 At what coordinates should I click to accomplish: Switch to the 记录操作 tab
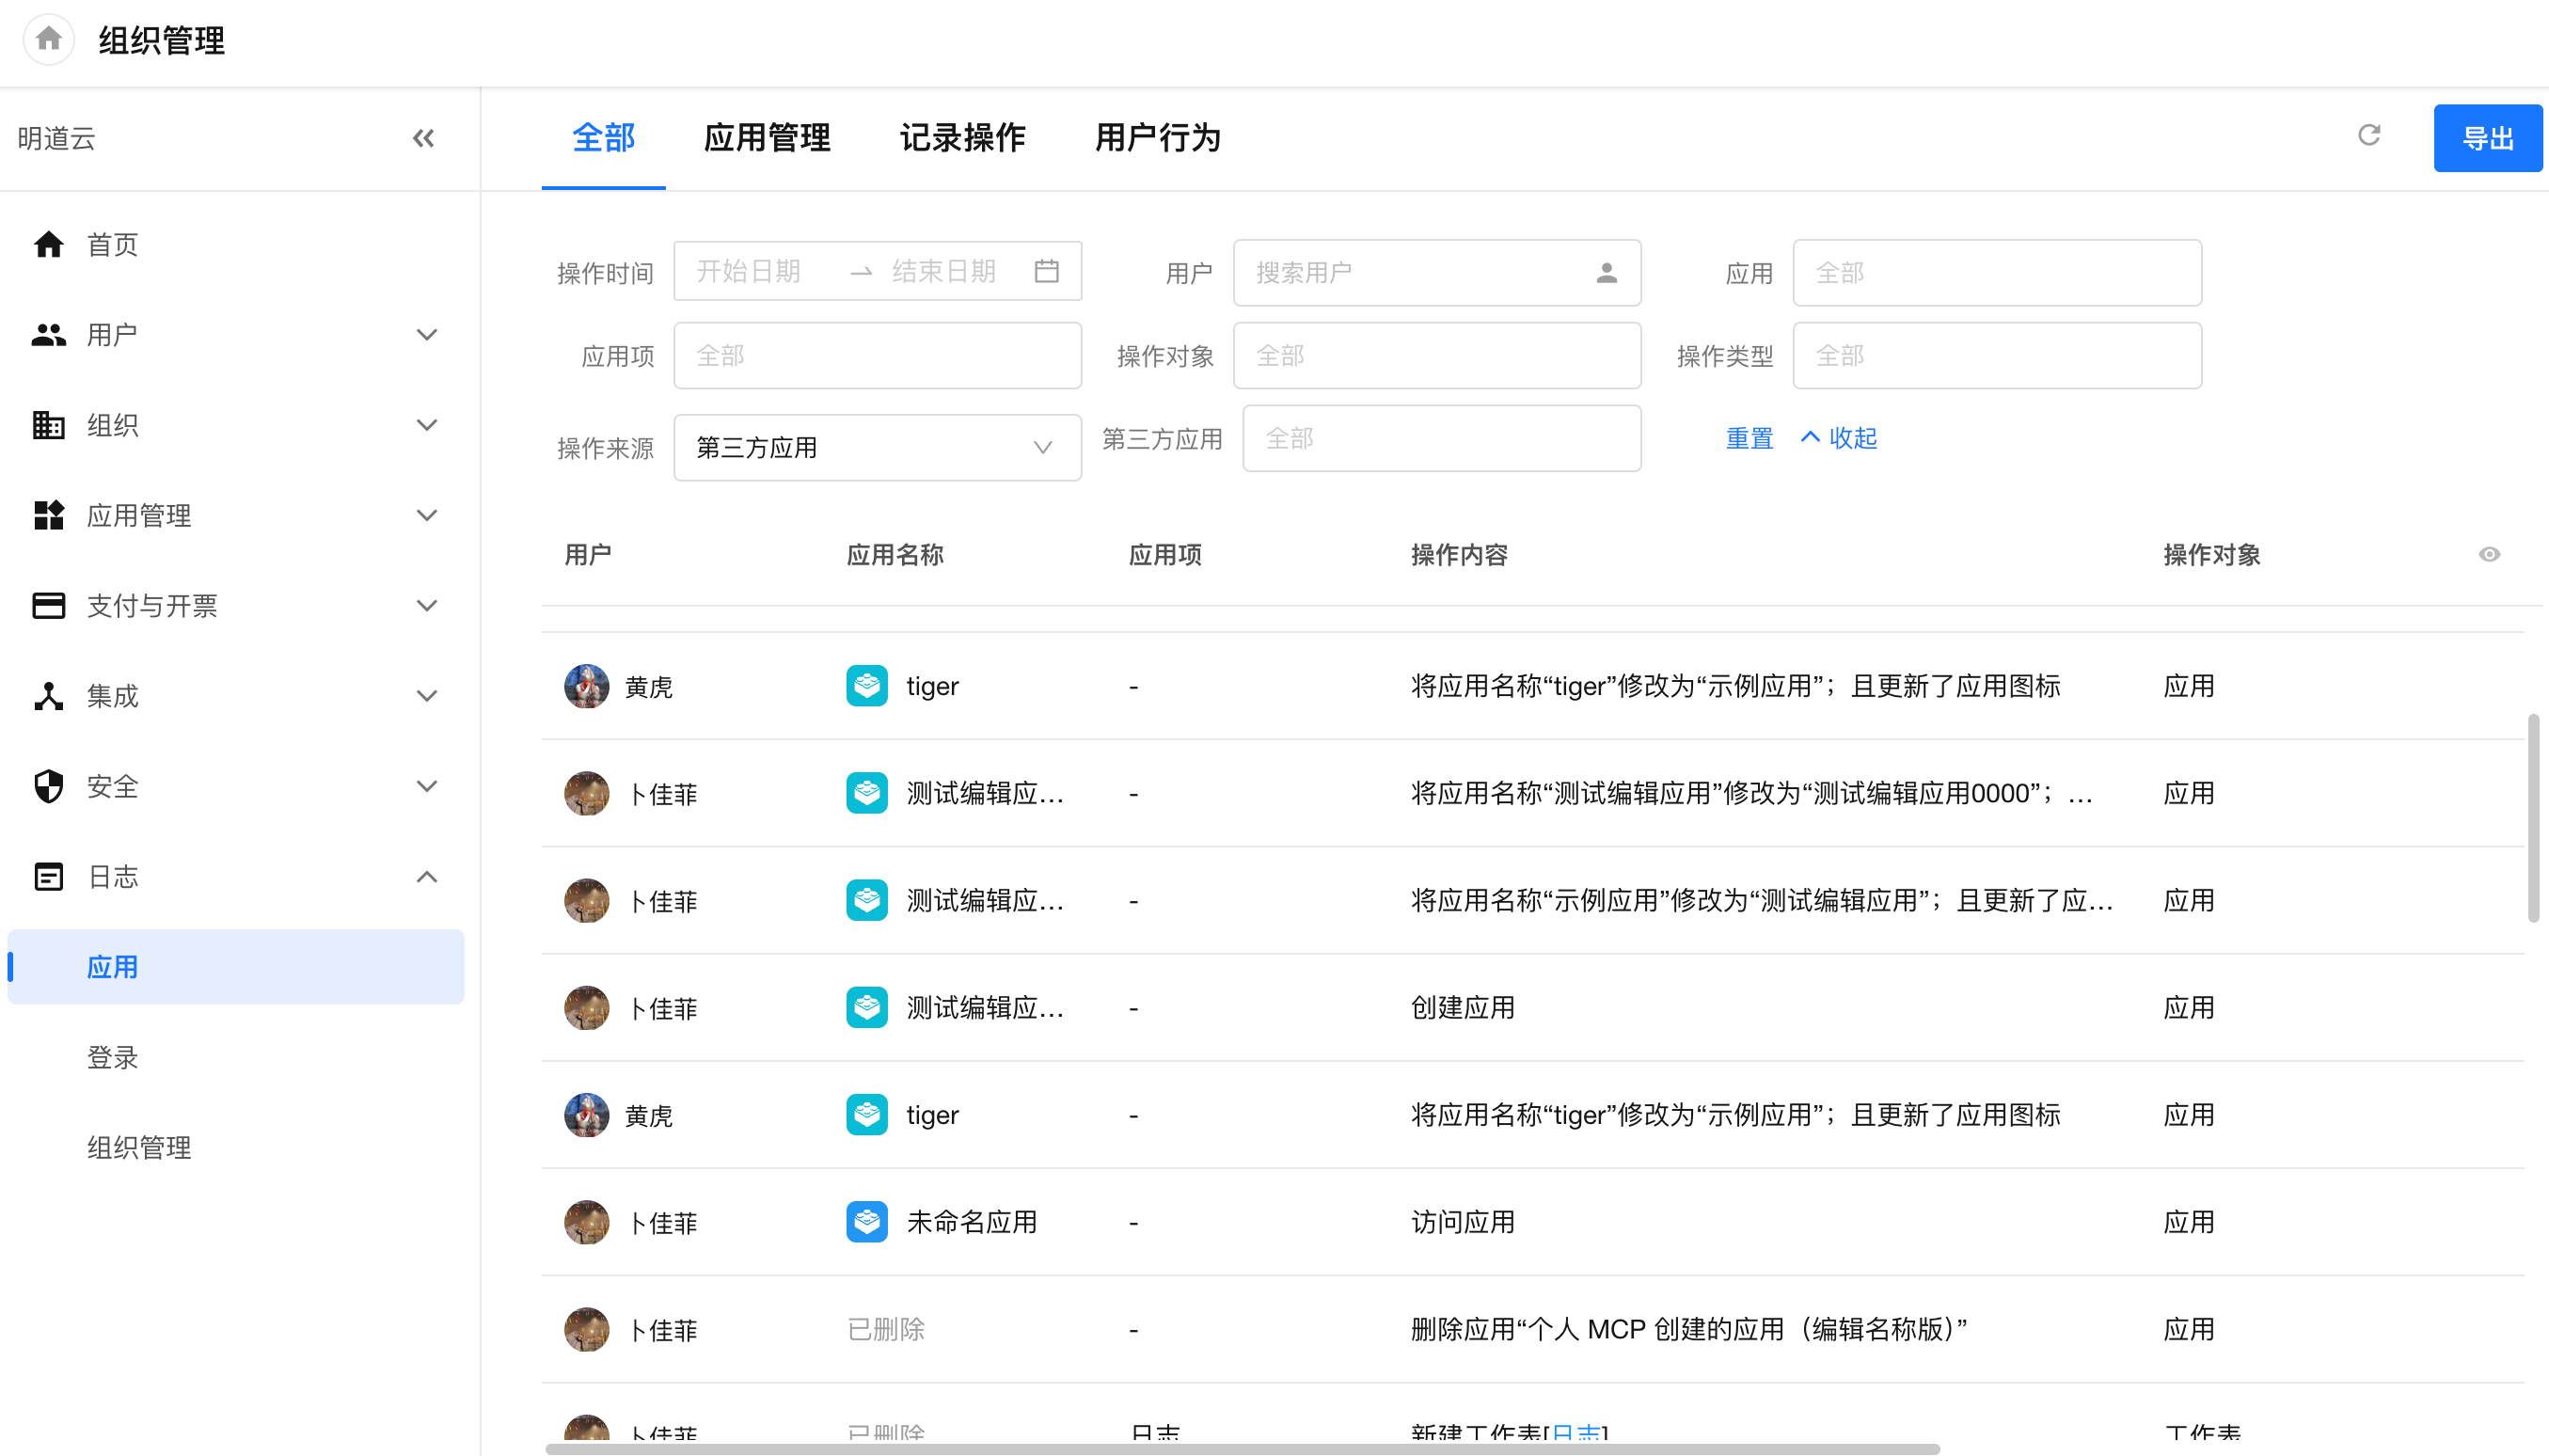tap(962, 138)
